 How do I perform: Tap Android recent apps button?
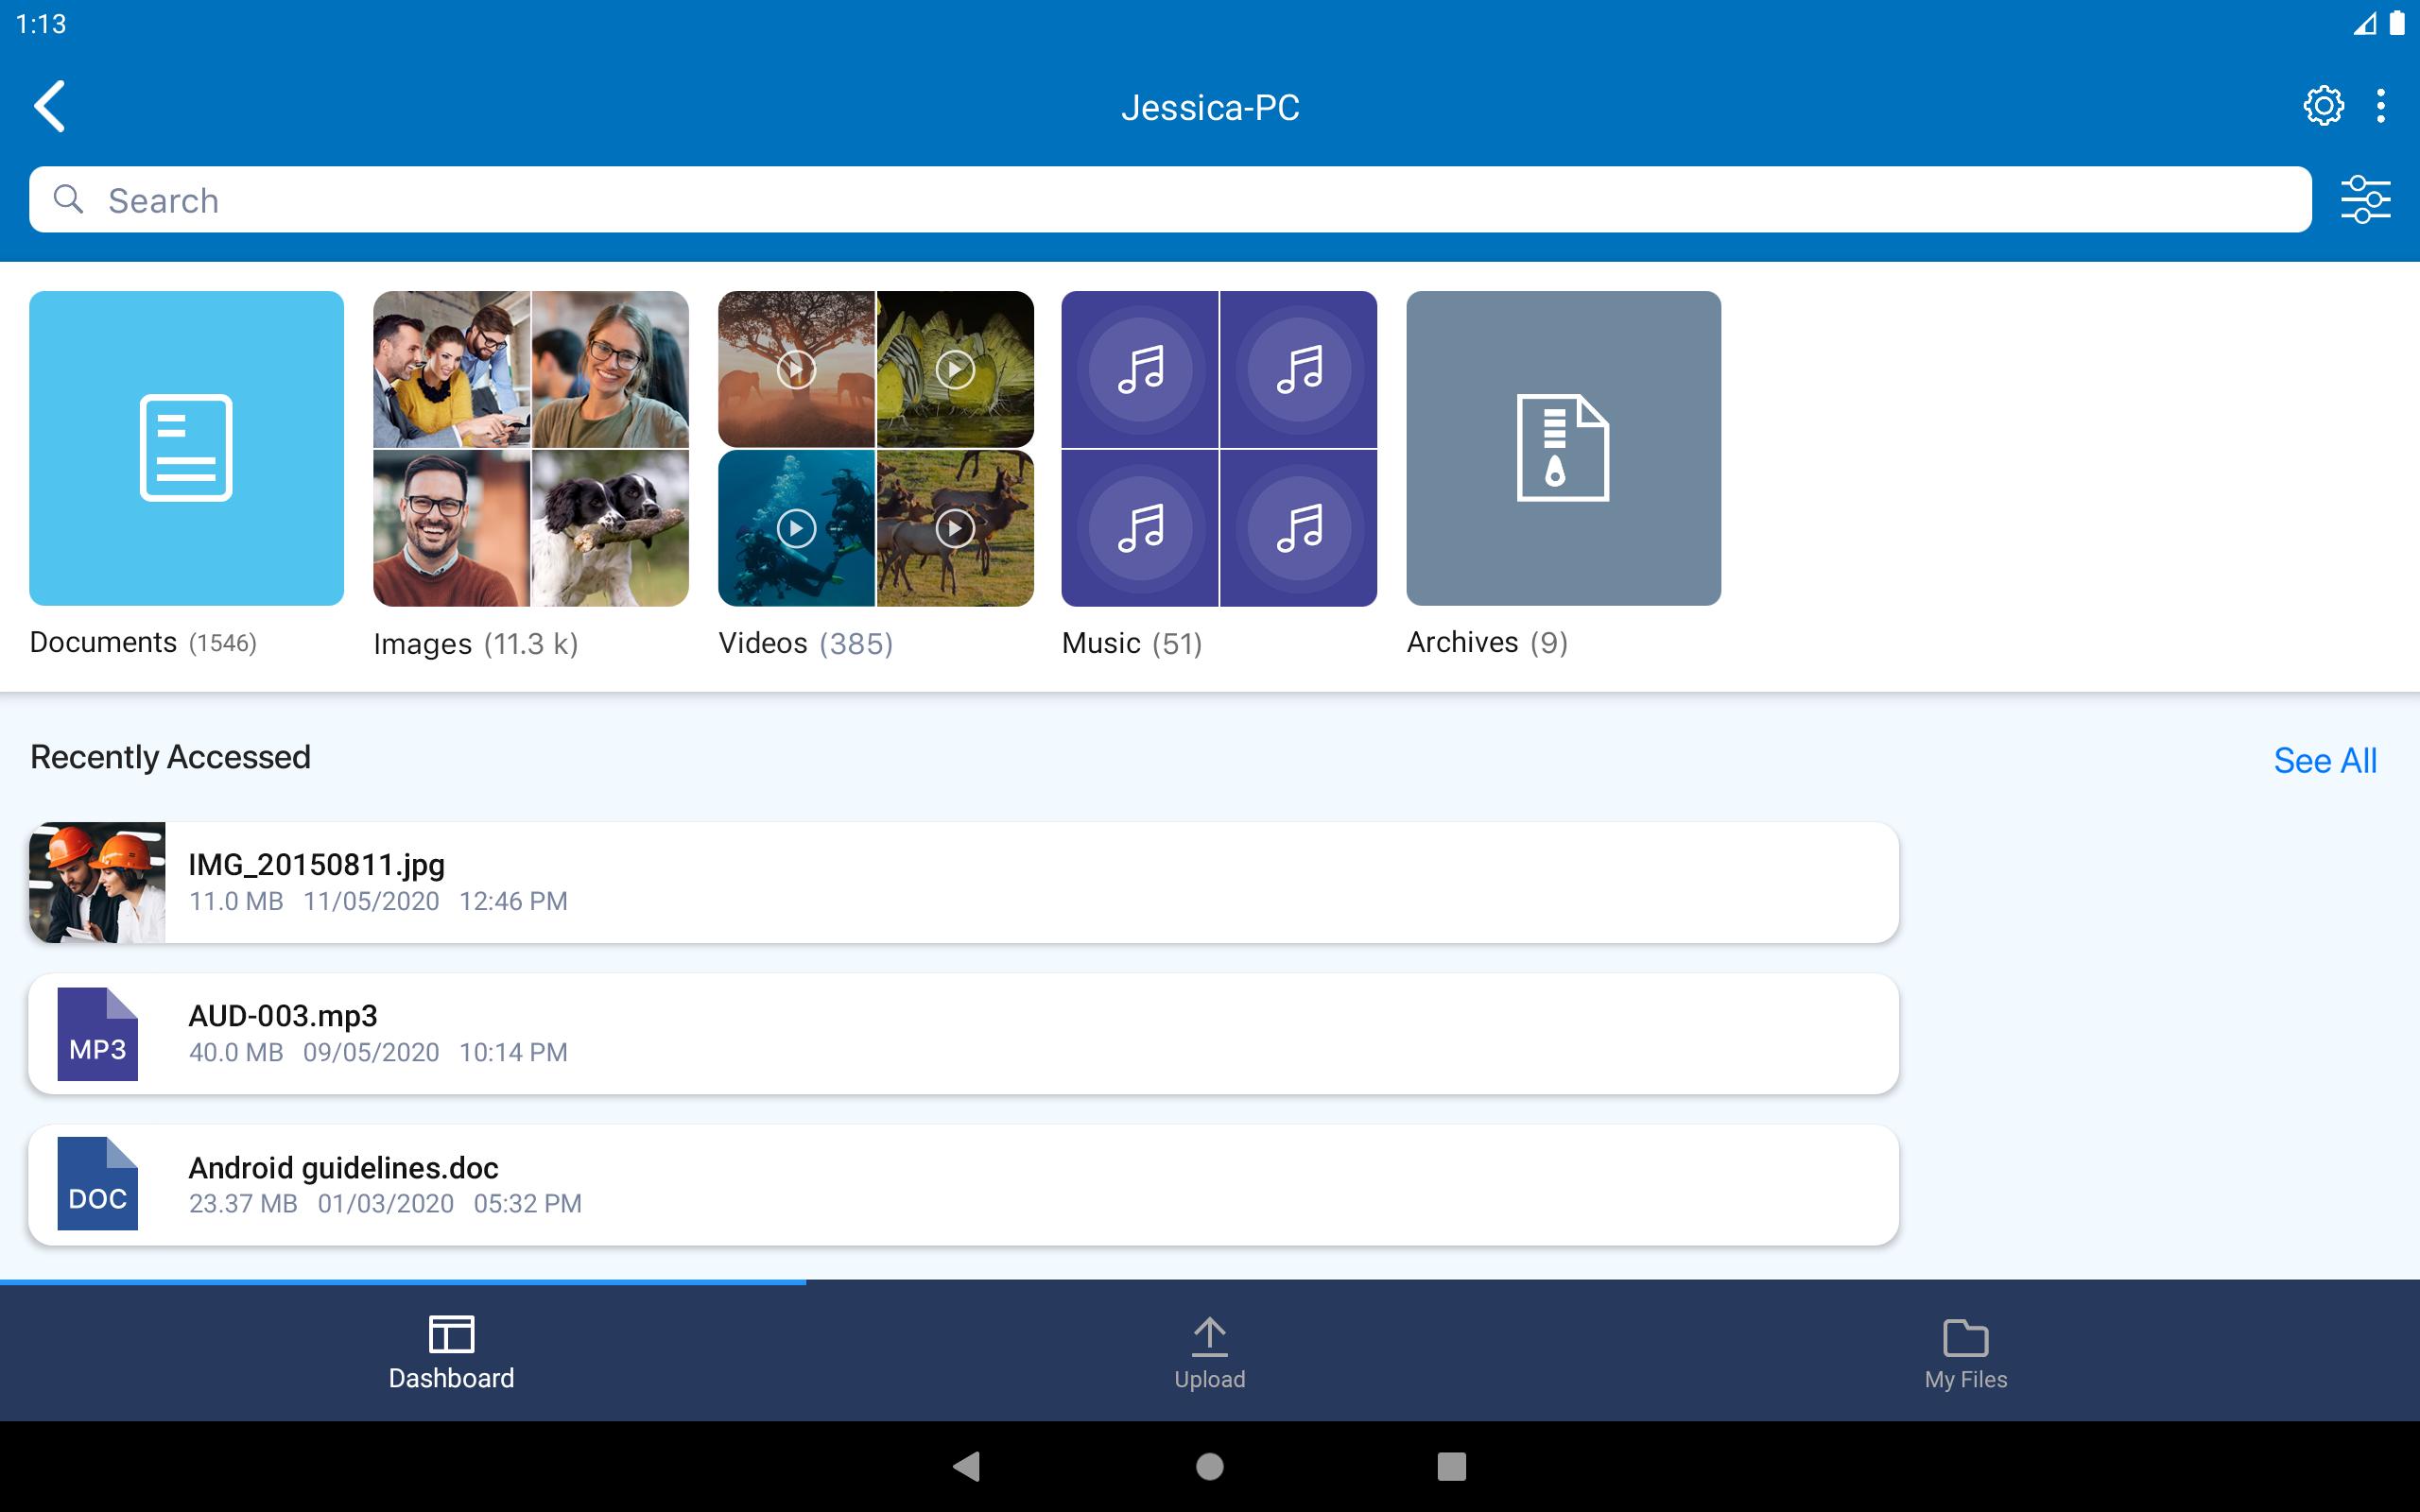point(1451,1466)
